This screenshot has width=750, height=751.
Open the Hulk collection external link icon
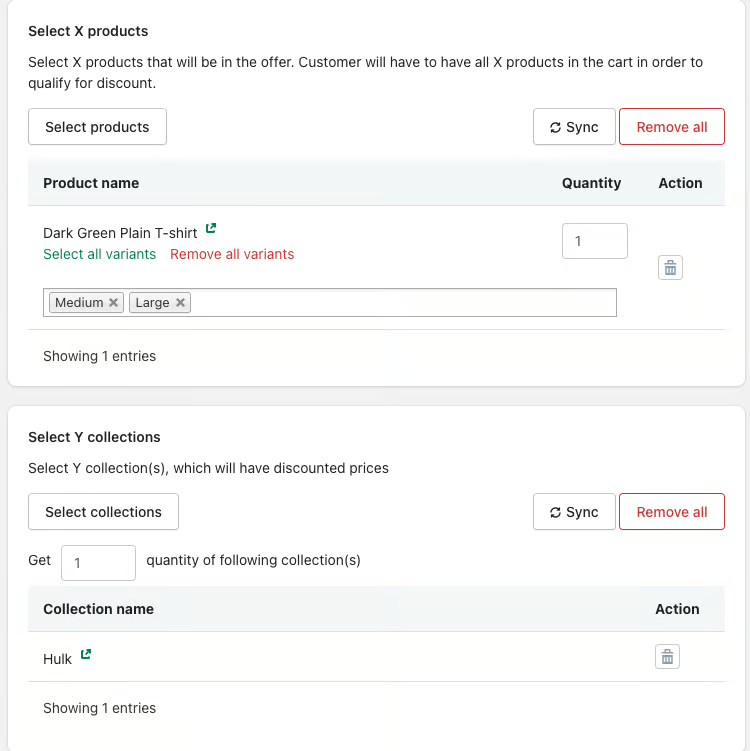click(86, 655)
